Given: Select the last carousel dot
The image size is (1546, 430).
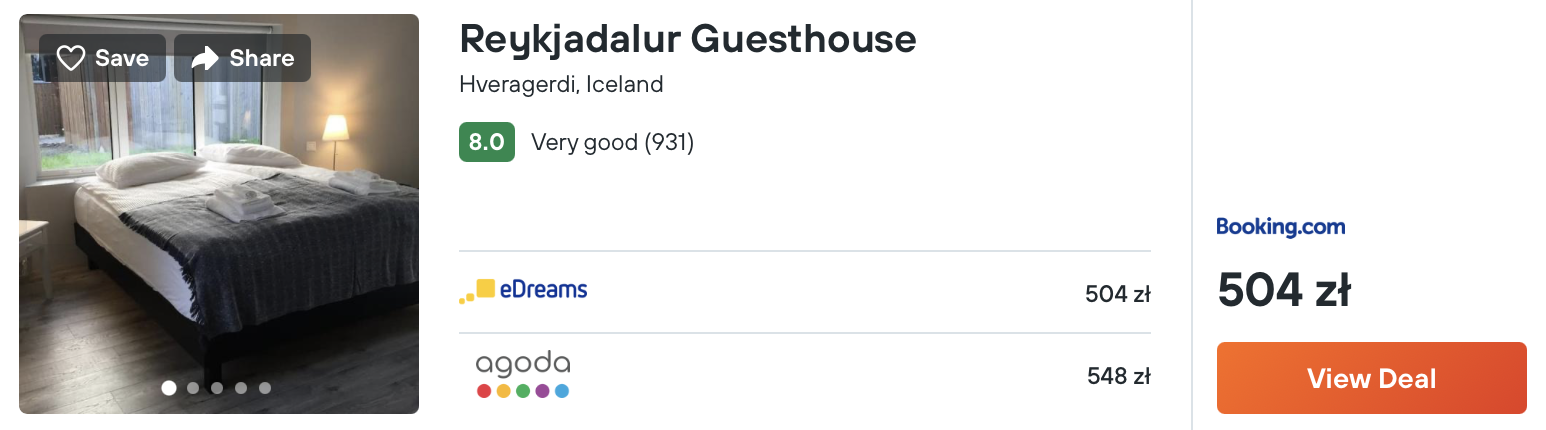Looking at the screenshot, I should (265, 388).
